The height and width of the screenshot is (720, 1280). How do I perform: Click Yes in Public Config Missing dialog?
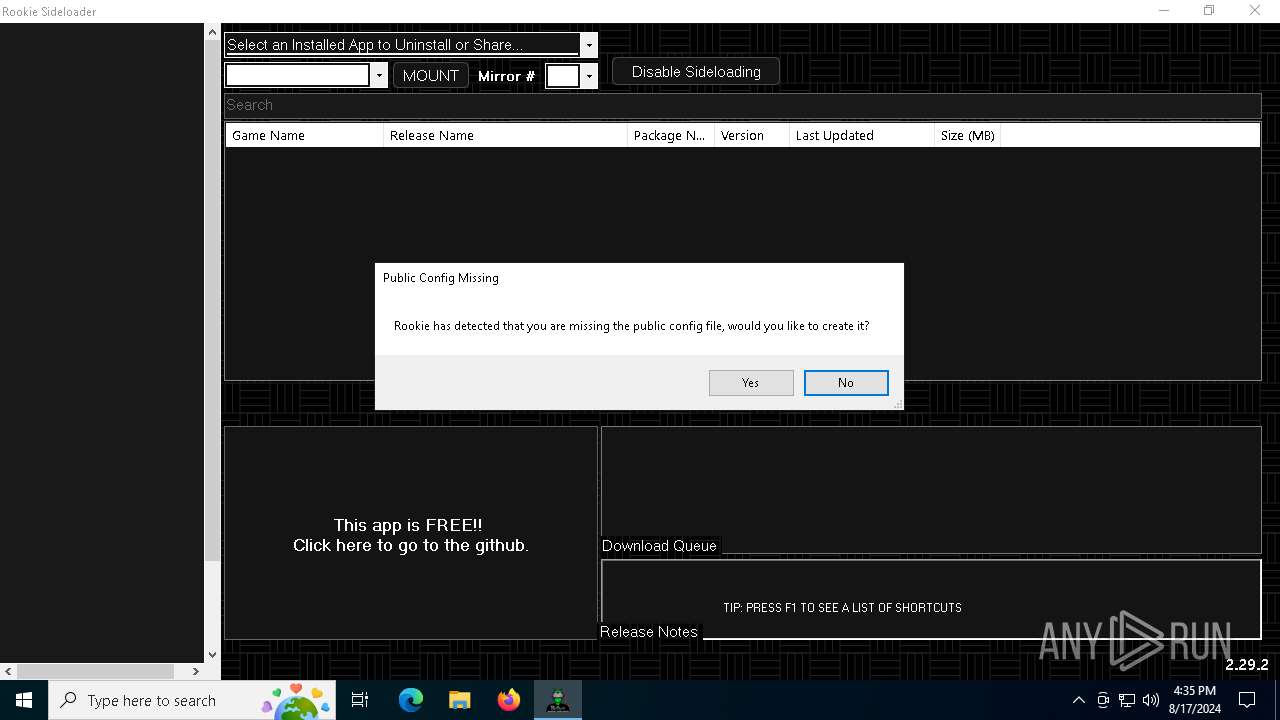(x=751, y=383)
